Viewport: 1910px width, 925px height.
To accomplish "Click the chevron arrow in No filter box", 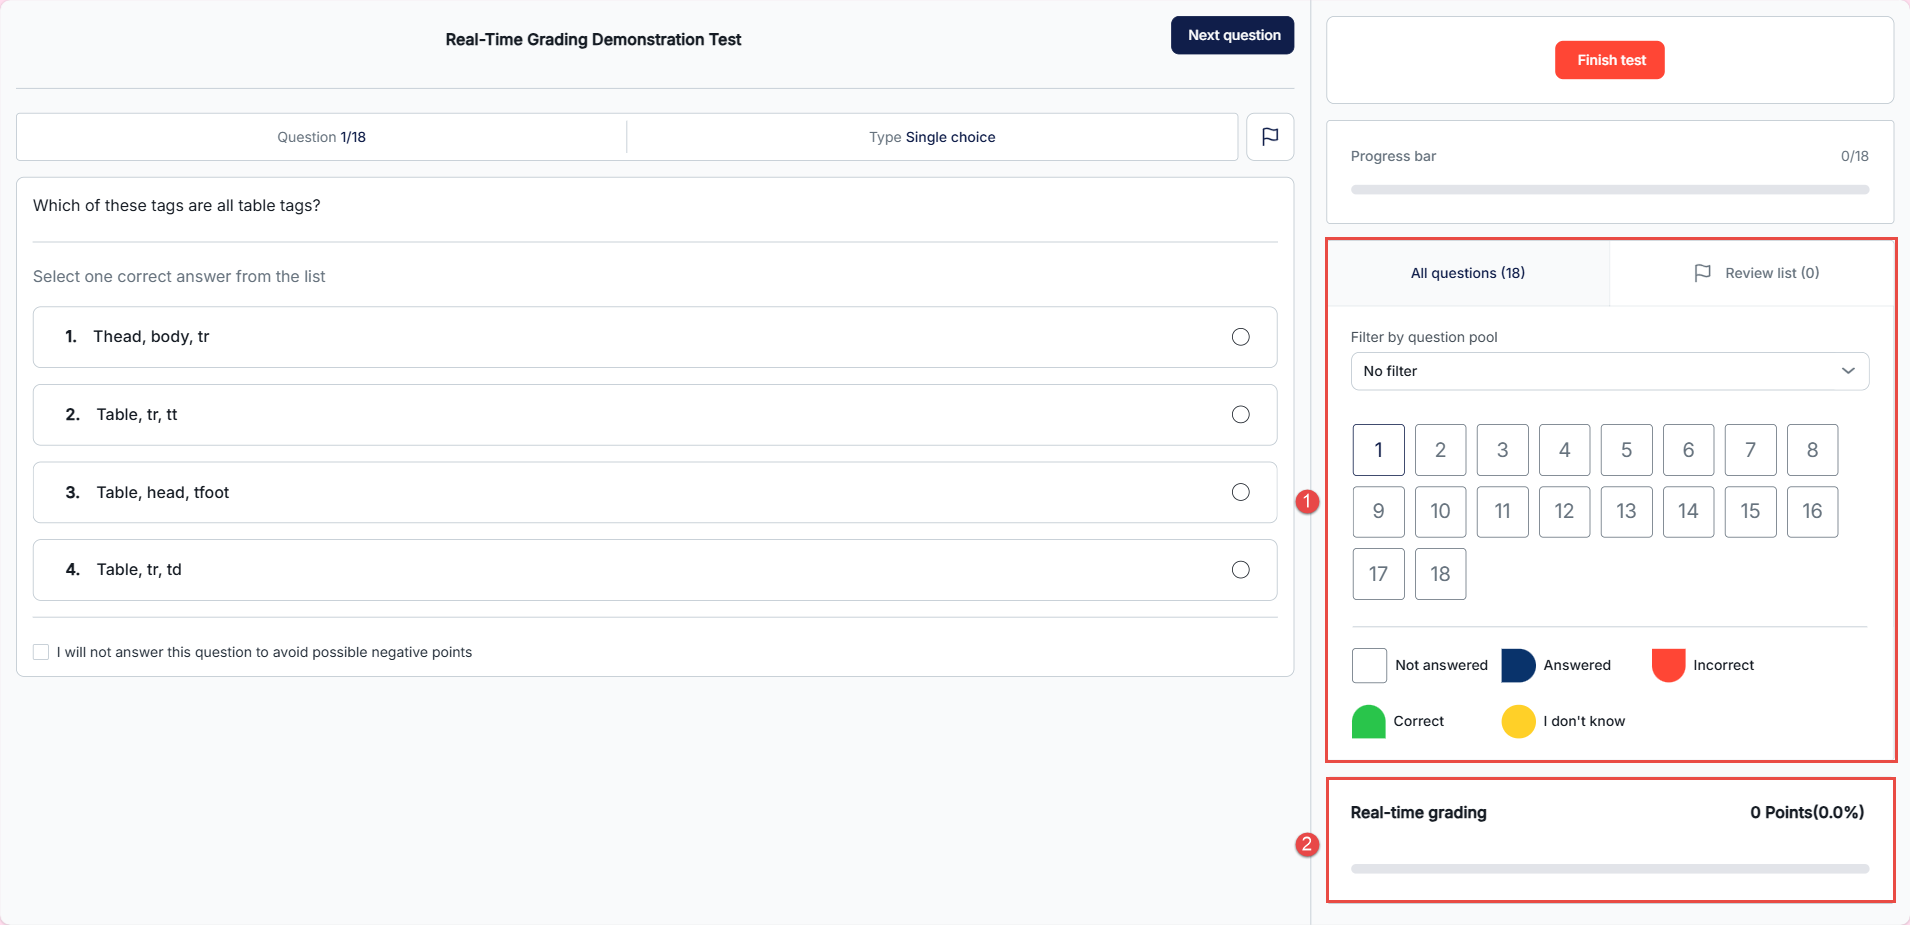I will click(x=1847, y=371).
